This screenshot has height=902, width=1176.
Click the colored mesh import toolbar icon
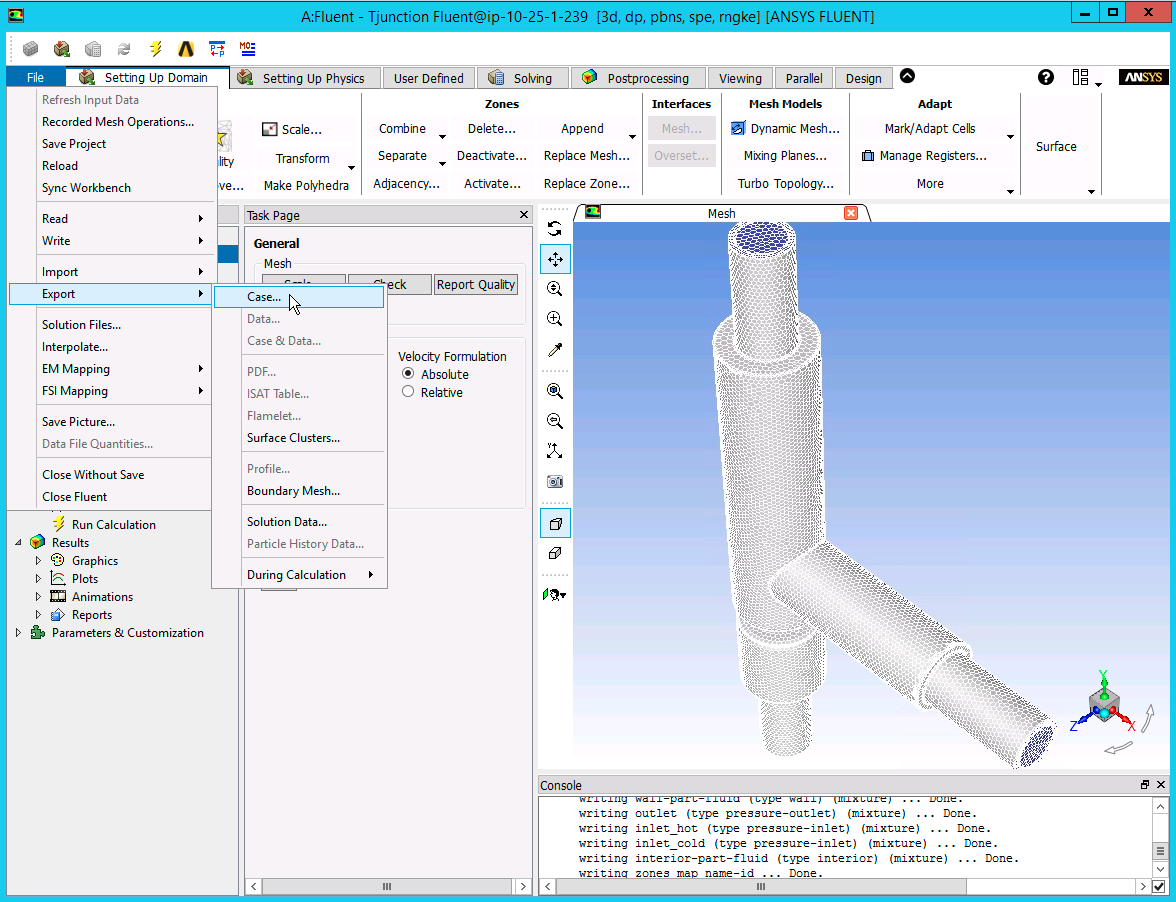[x=62, y=49]
